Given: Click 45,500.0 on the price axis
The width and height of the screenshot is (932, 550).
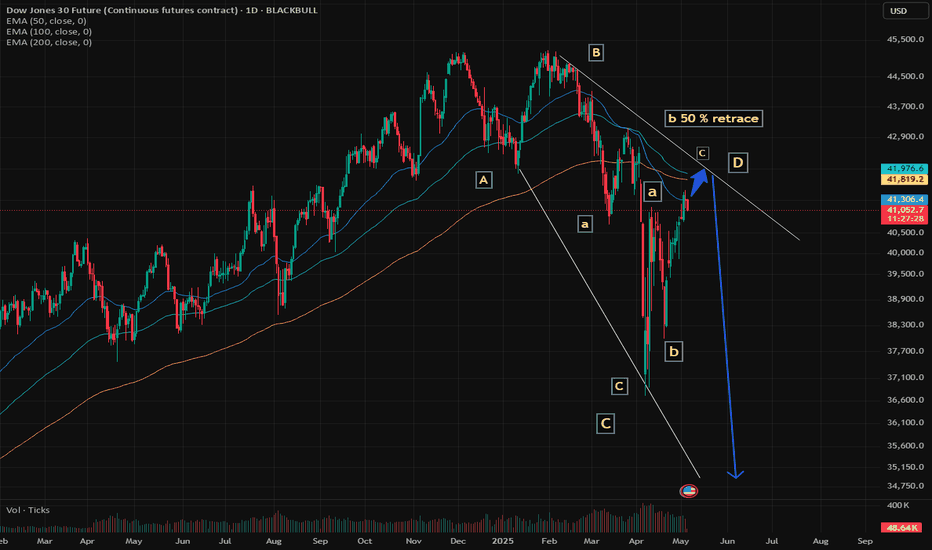Looking at the screenshot, I should tap(905, 39).
